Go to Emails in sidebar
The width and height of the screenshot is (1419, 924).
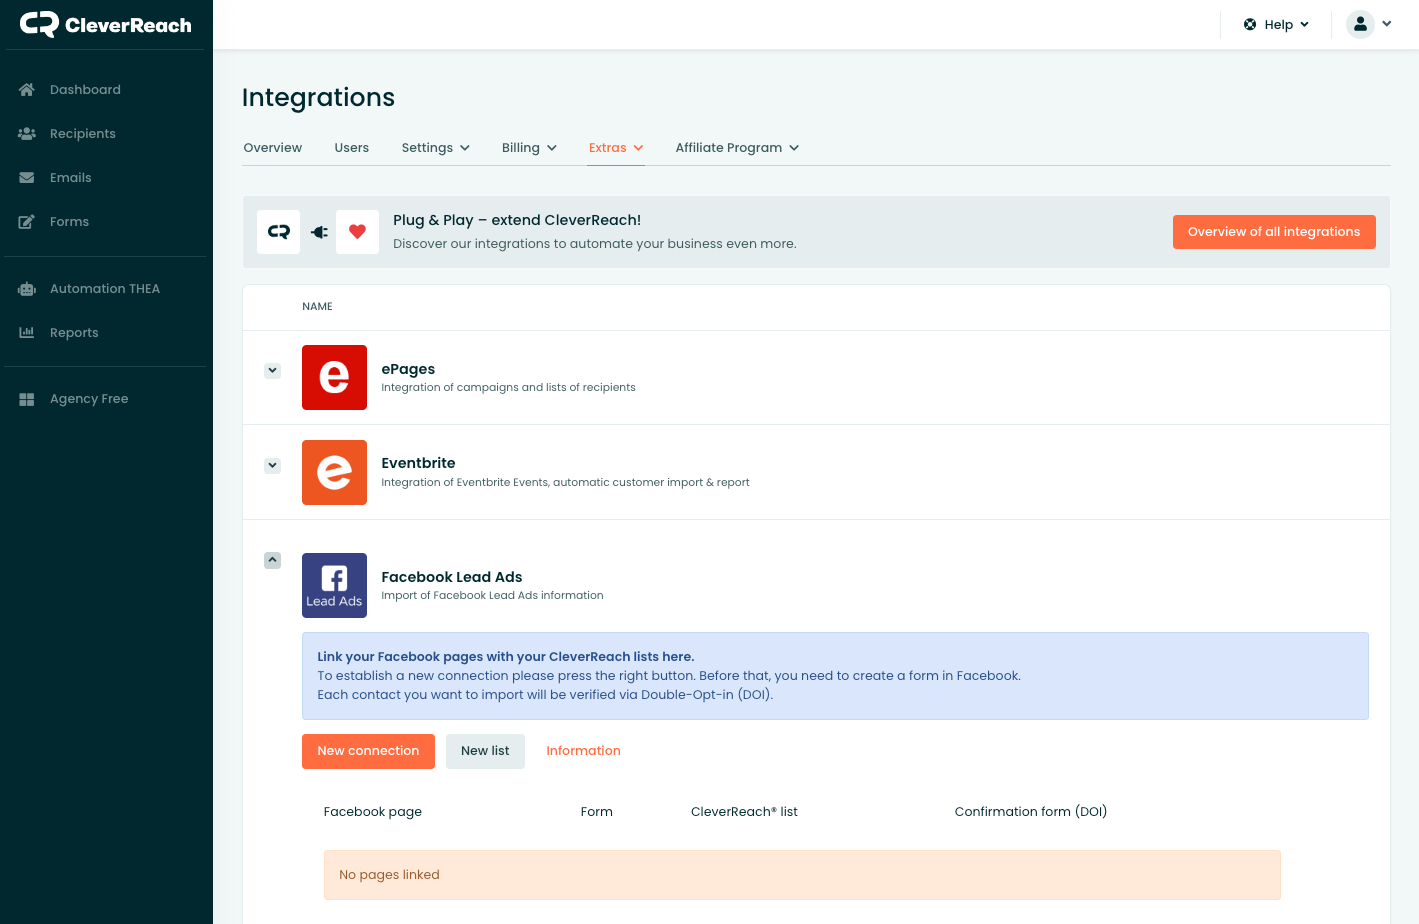[70, 178]
